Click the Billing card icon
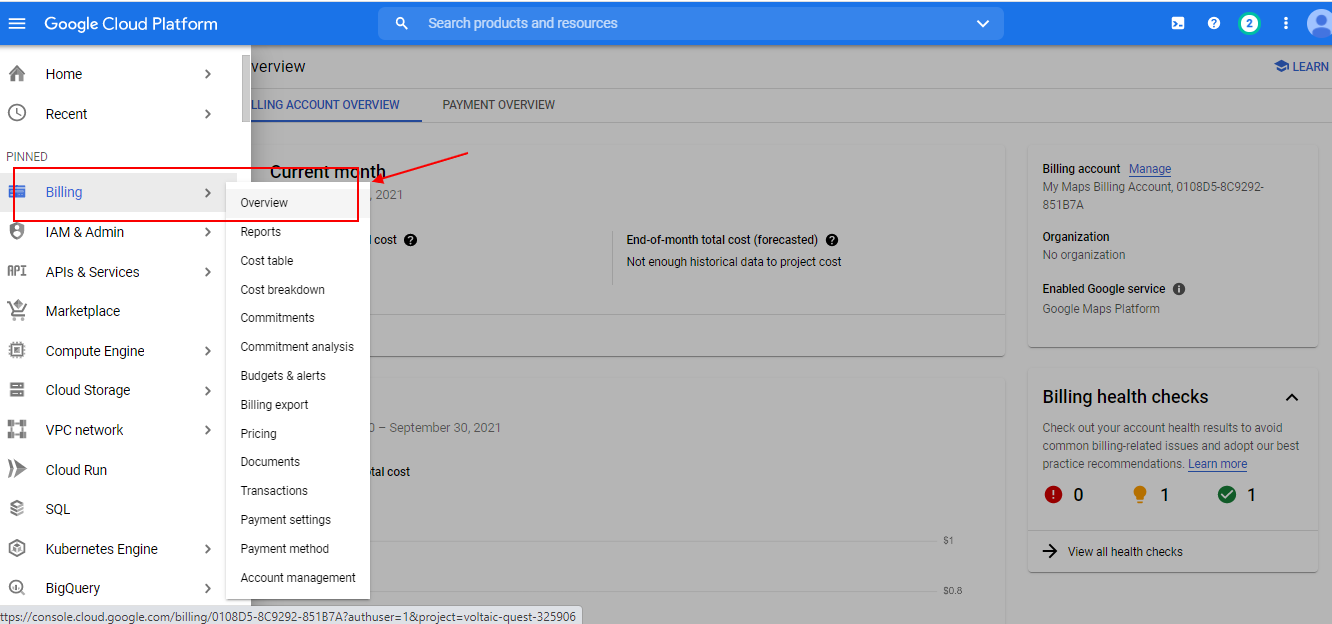This screenshot has height=624, width=1332. [17, 192]
